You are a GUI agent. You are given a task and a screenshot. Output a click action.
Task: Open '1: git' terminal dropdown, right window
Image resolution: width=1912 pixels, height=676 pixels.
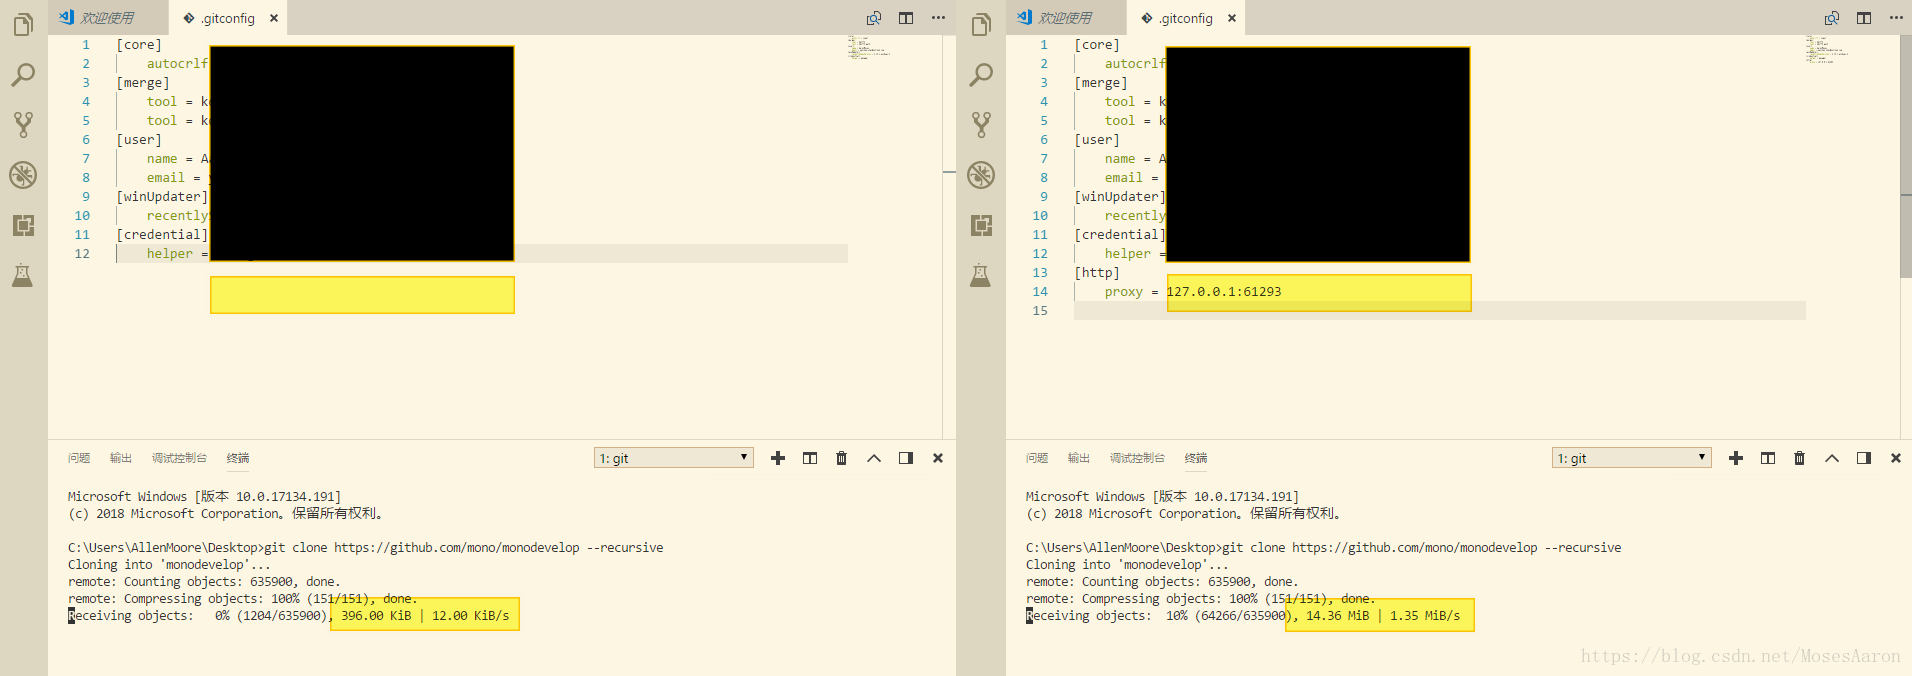click(x=1632, y=458)
